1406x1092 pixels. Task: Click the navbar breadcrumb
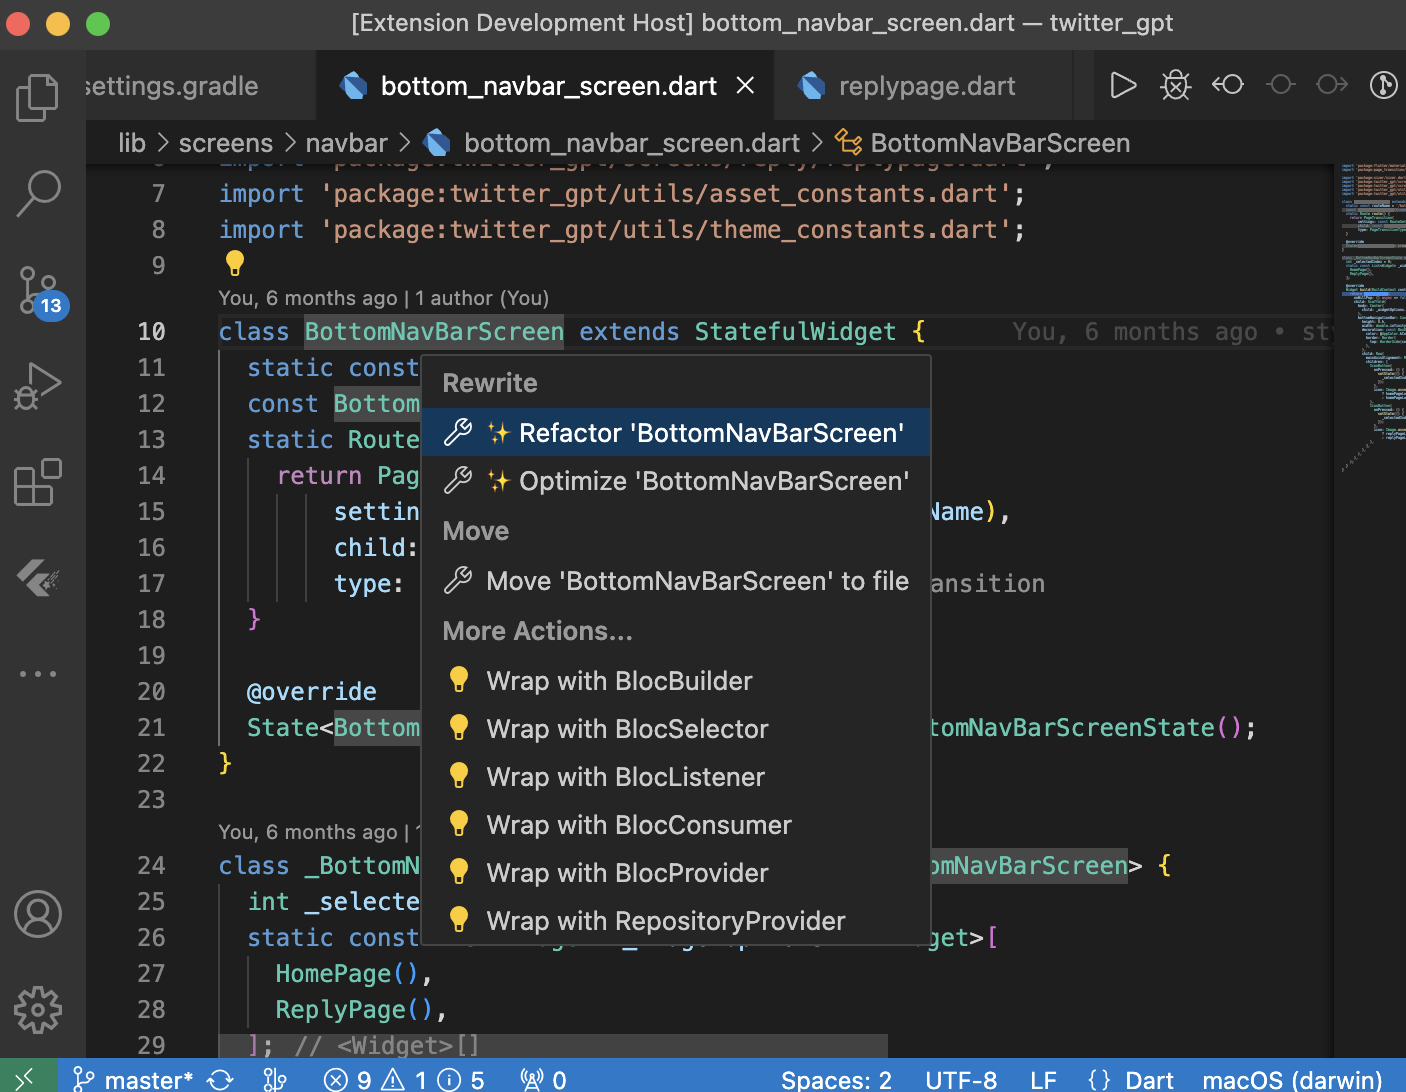pyautogui.click(x=346, y=143)
